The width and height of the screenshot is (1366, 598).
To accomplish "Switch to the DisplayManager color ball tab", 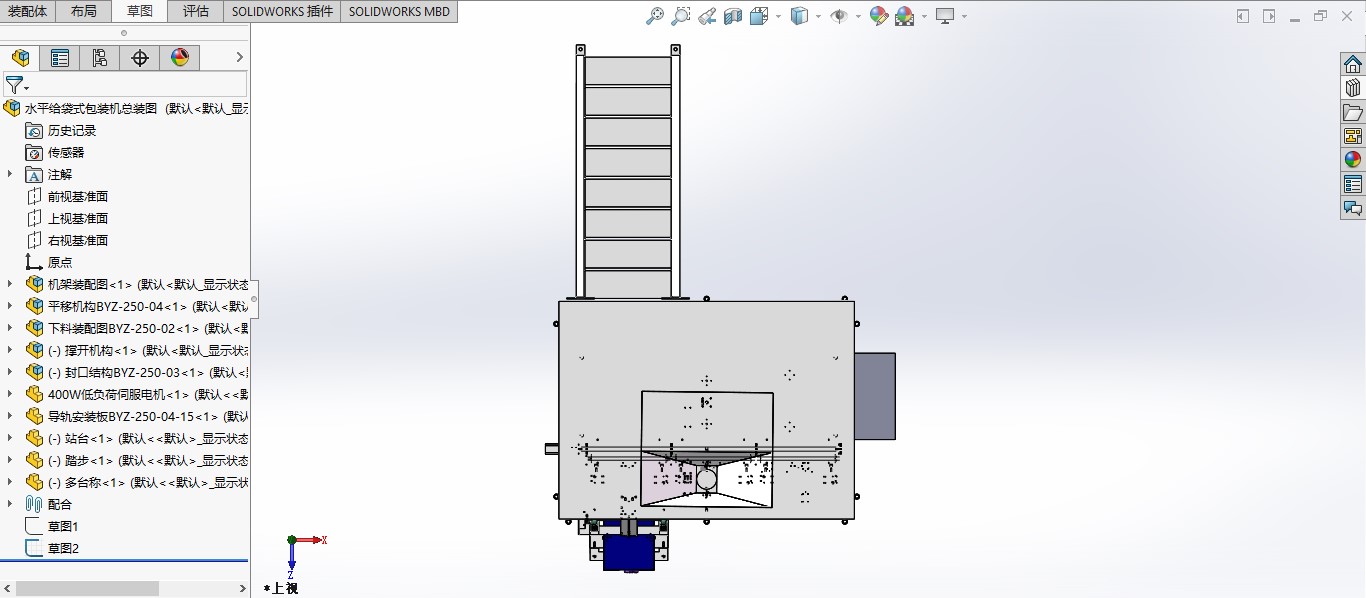I will (180, 58).
